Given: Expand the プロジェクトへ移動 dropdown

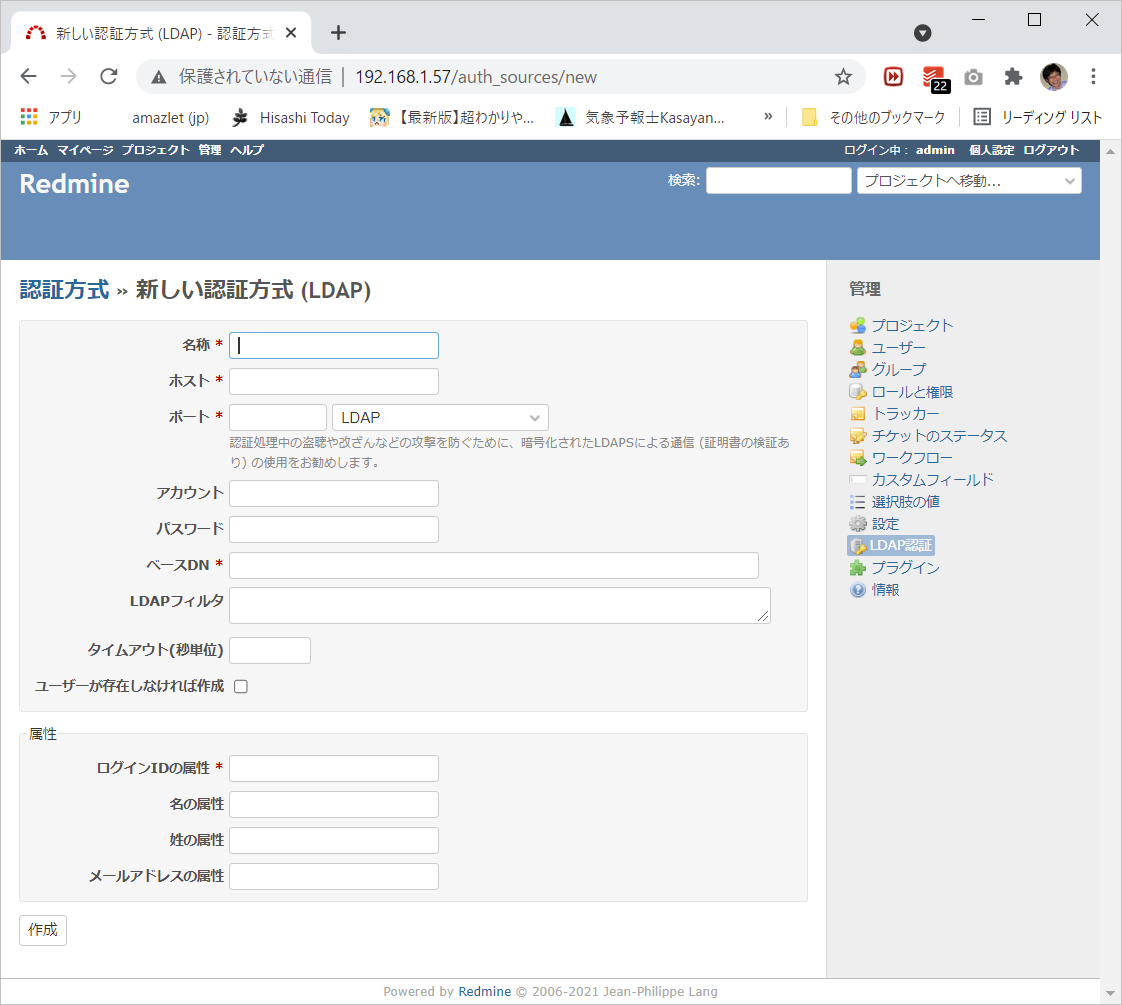Looking at the screenshot, I should 968,181.
